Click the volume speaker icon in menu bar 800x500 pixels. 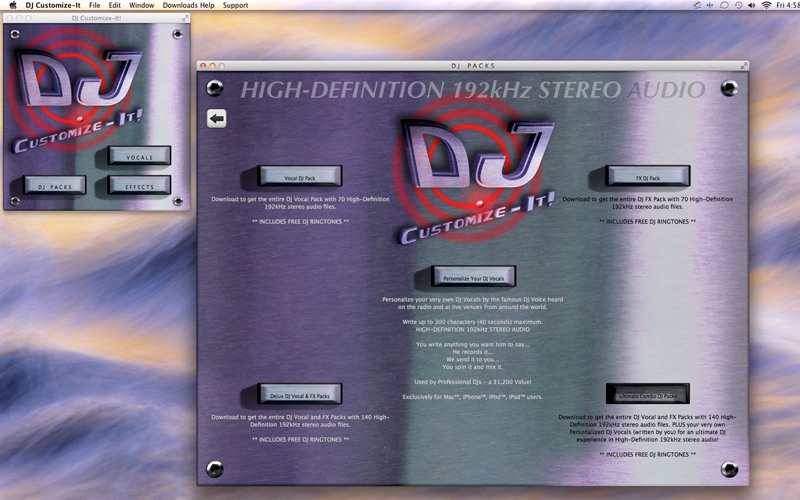(x=752, y=5)
